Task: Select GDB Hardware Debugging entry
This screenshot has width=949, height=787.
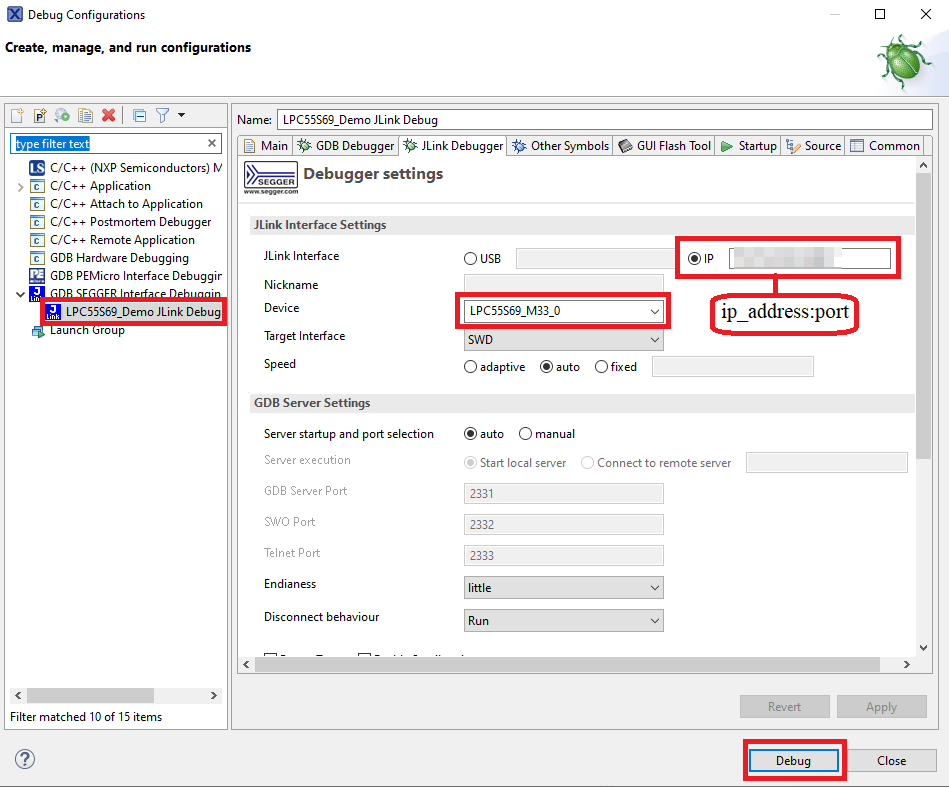Action: [x=109, y=258]
